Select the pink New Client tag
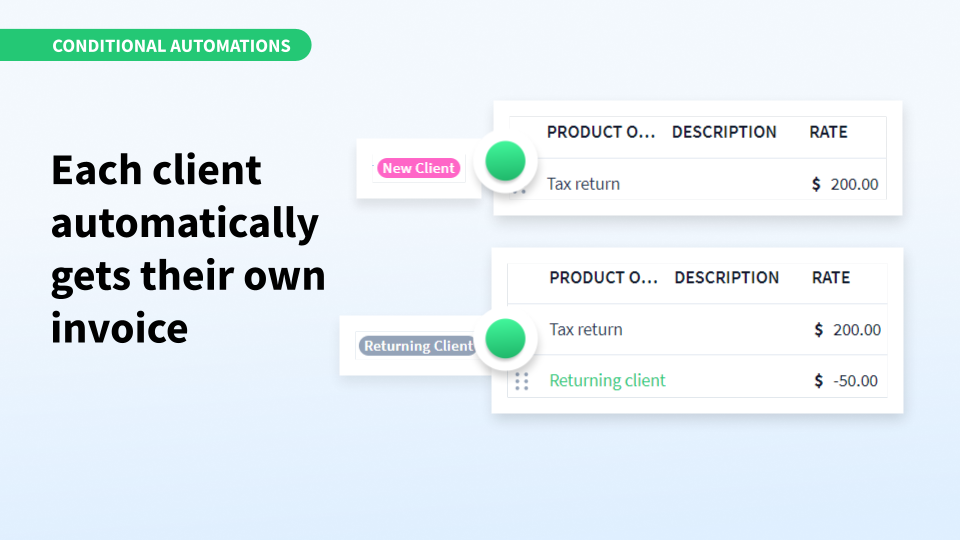960x540 pixels. tap(419, 168)
